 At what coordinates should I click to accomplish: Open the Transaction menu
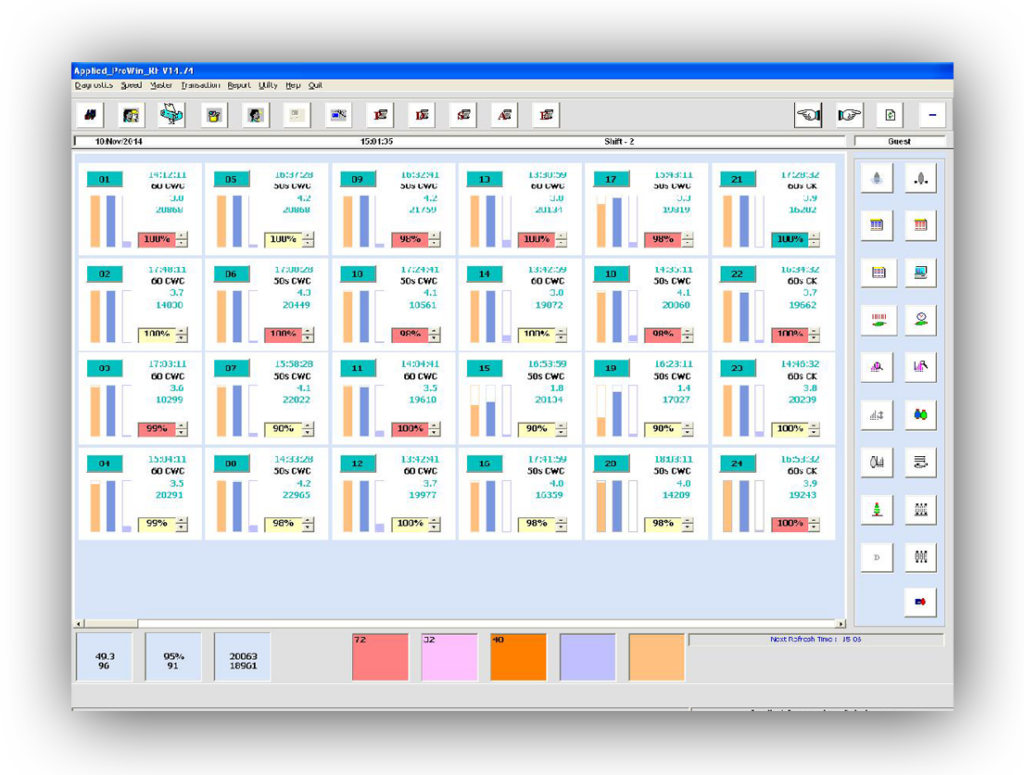coord(203,85)
